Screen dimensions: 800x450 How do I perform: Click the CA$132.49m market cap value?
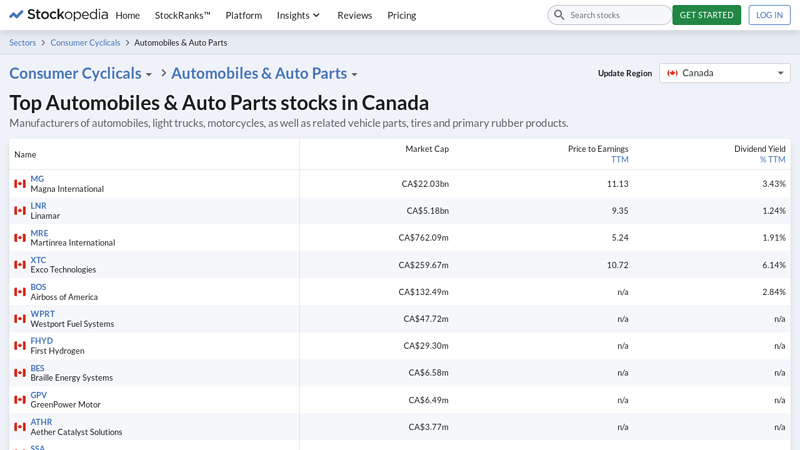click(x=423, y=292)
